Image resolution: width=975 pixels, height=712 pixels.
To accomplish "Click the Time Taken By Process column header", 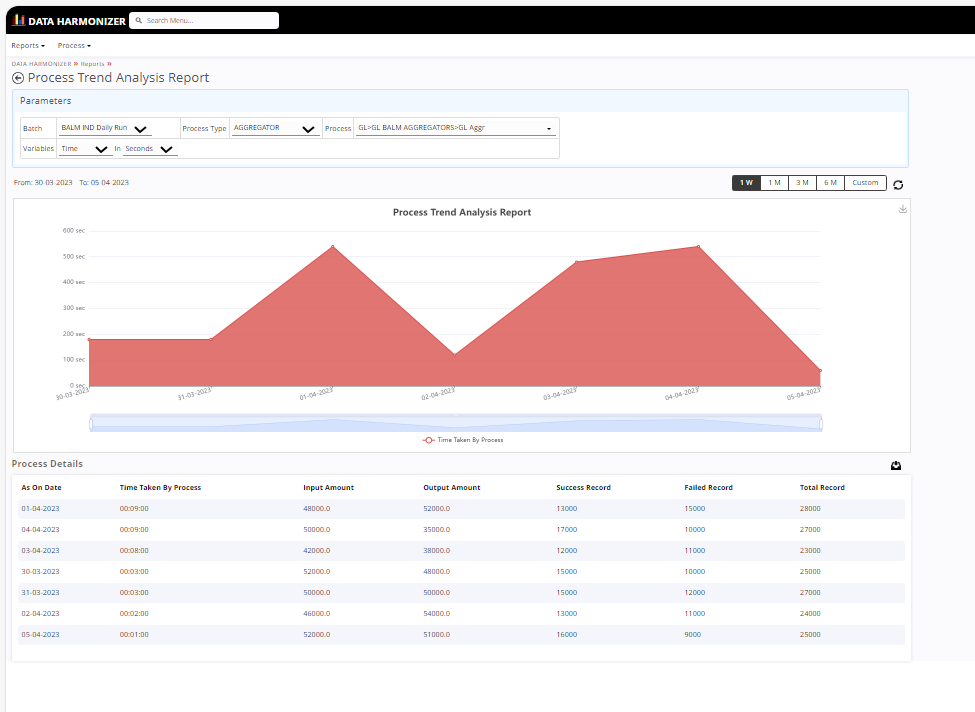I will click(160, 488).
